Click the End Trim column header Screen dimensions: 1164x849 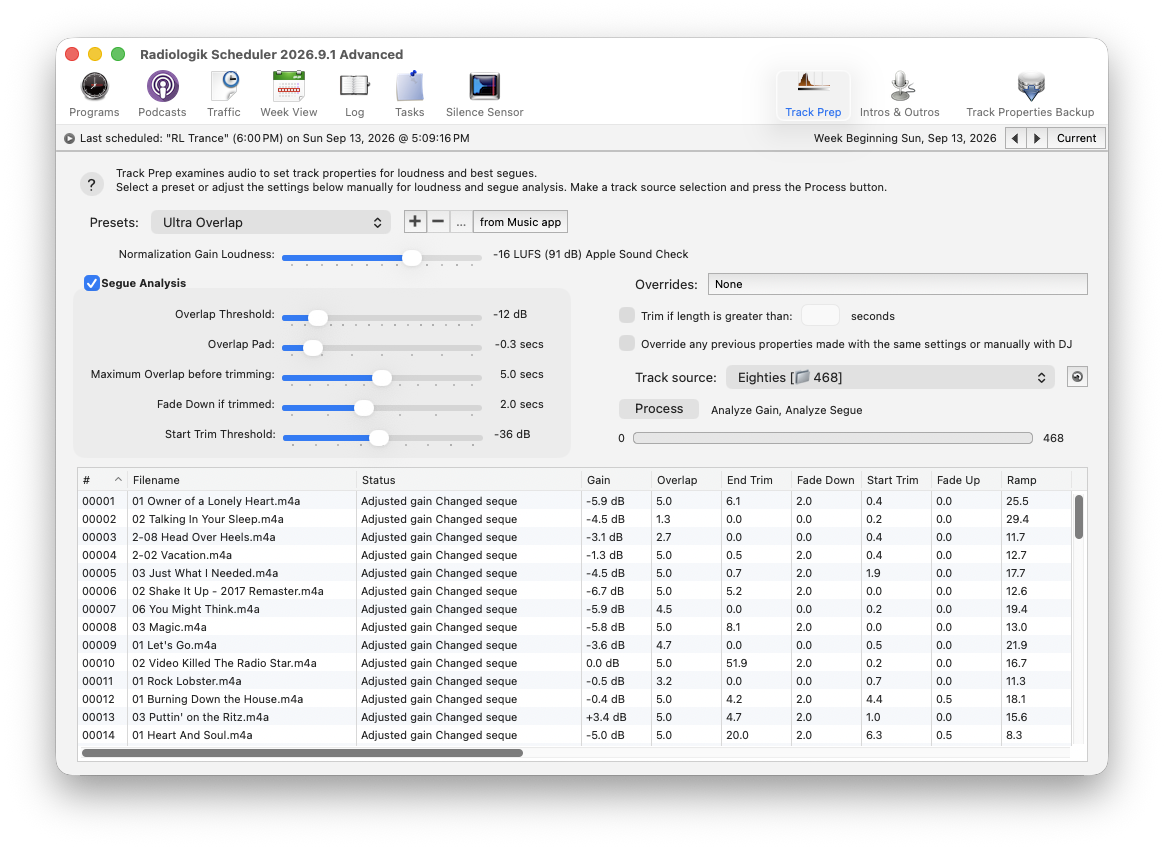pos(756,480)
